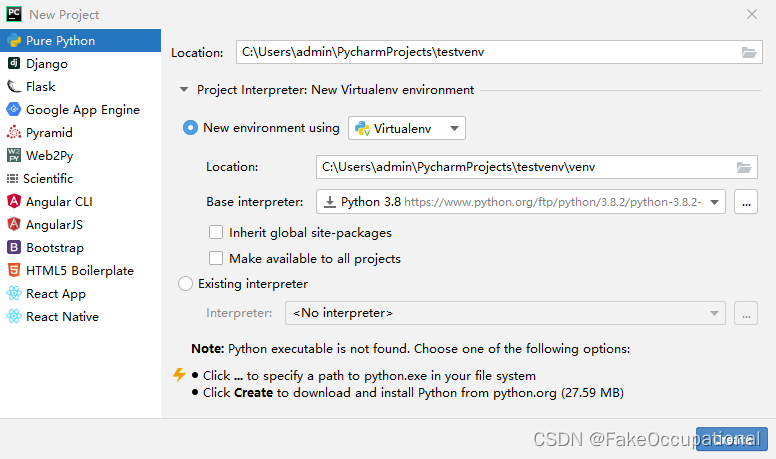
Task: Select Bootstrap project type
Action: click(80, 248)
